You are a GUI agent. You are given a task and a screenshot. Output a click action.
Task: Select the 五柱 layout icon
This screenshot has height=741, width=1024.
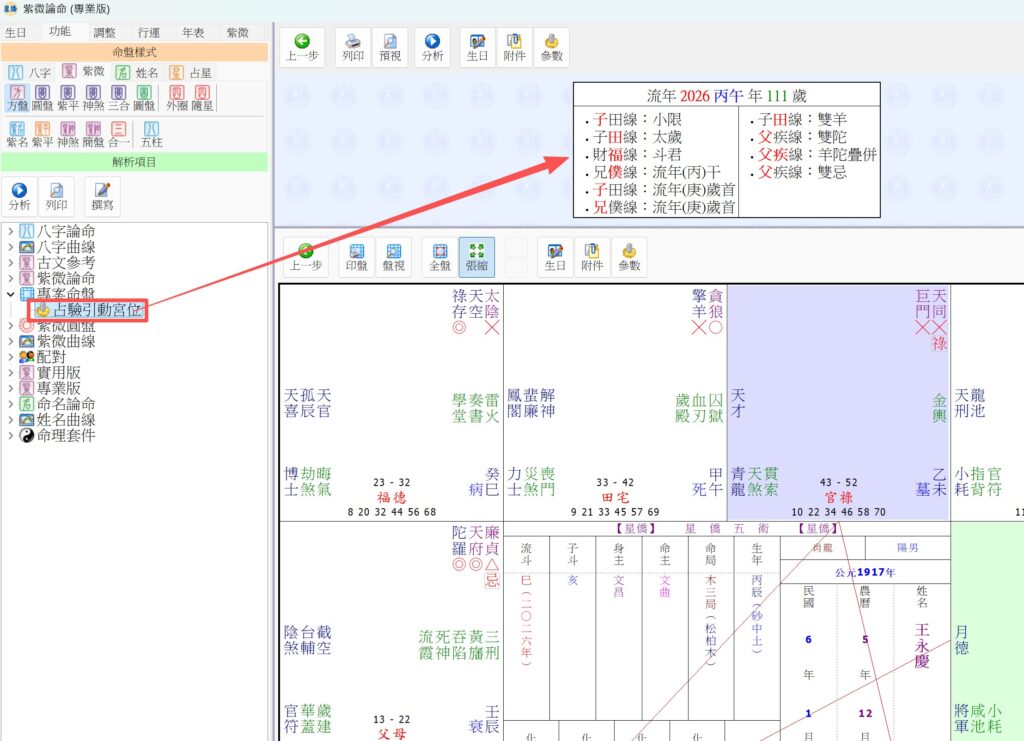point(152,134)
